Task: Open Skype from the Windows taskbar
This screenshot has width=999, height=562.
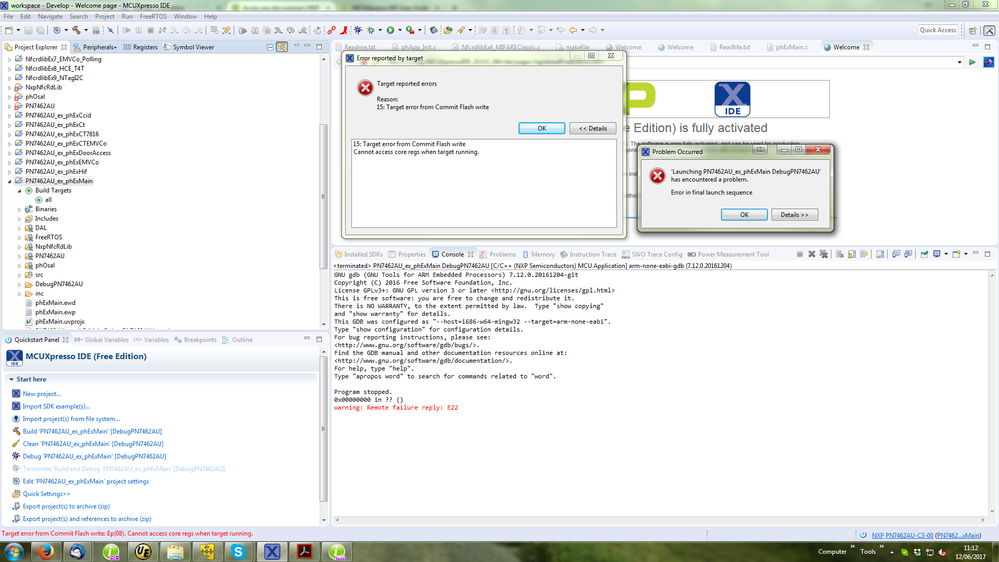Action: click(x=238, y=551)
